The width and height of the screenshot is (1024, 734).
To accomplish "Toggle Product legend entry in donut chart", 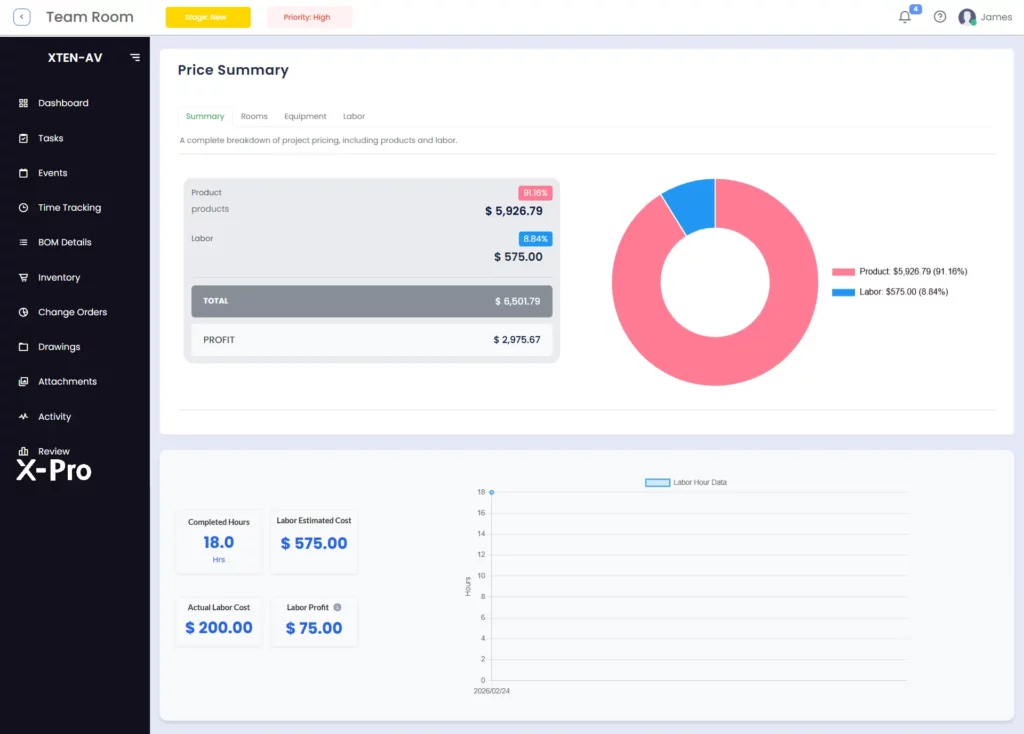I will click(899, 272).
